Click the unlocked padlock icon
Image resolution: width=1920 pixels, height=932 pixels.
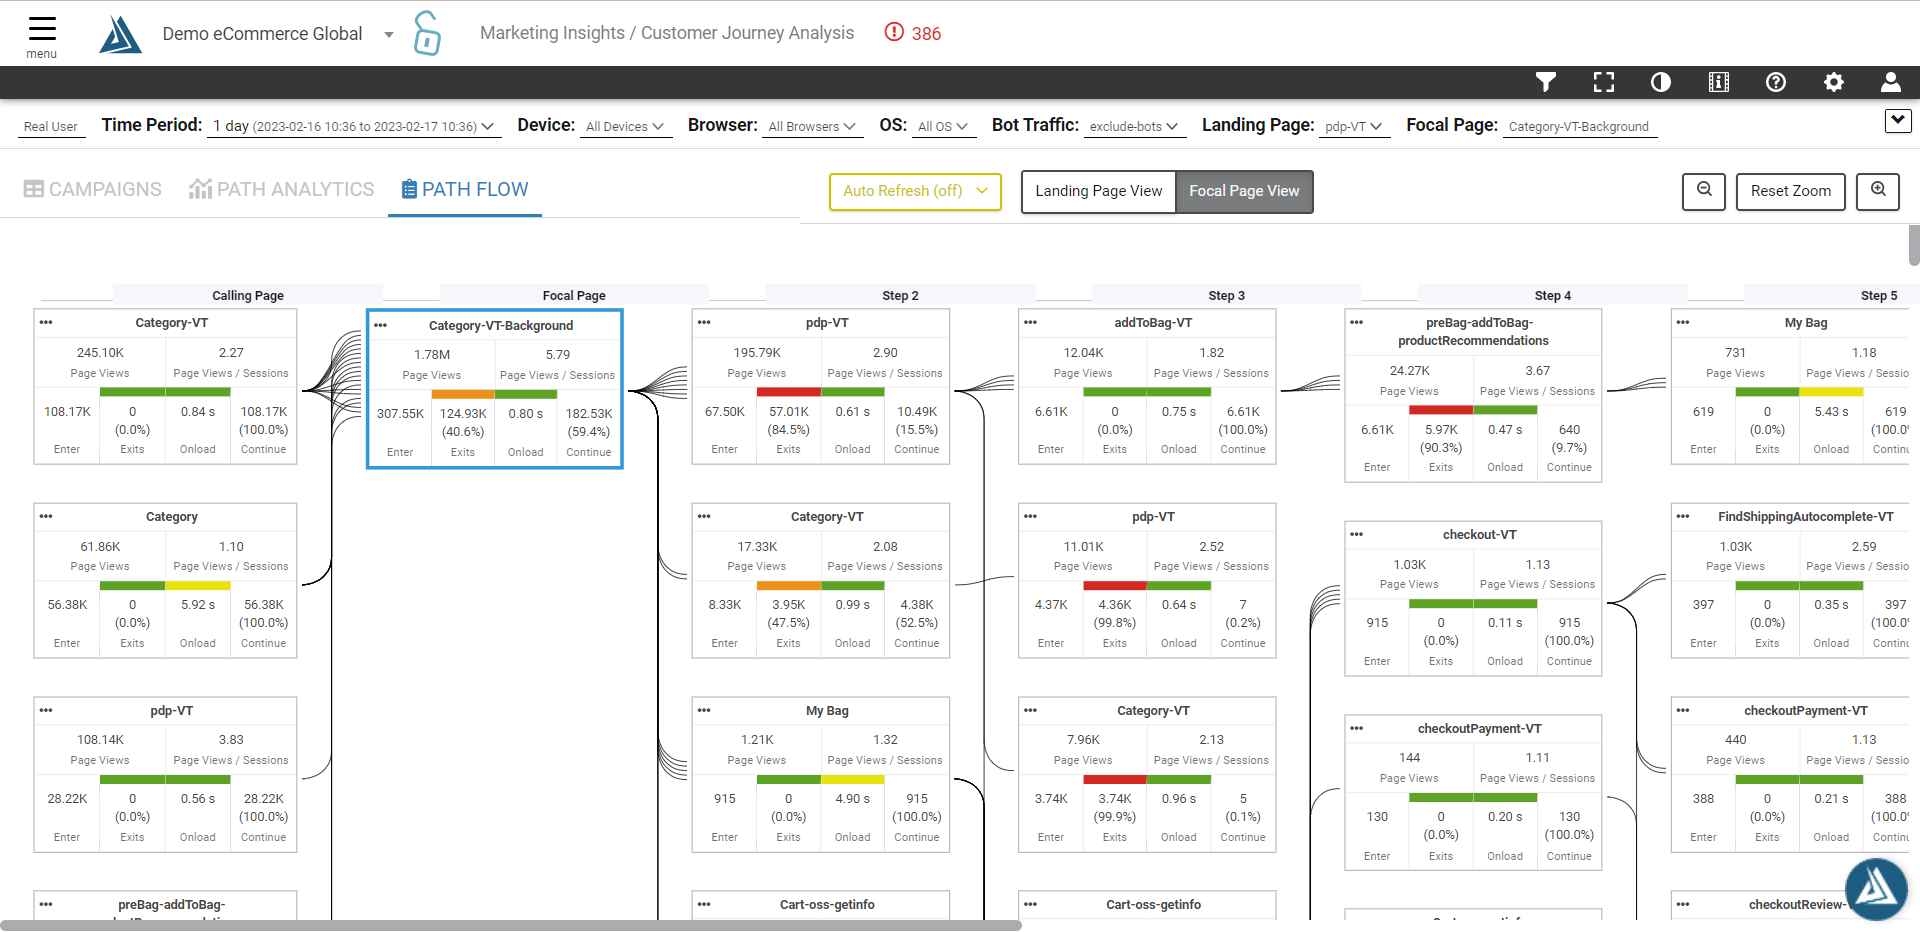[x=427, y=33]
